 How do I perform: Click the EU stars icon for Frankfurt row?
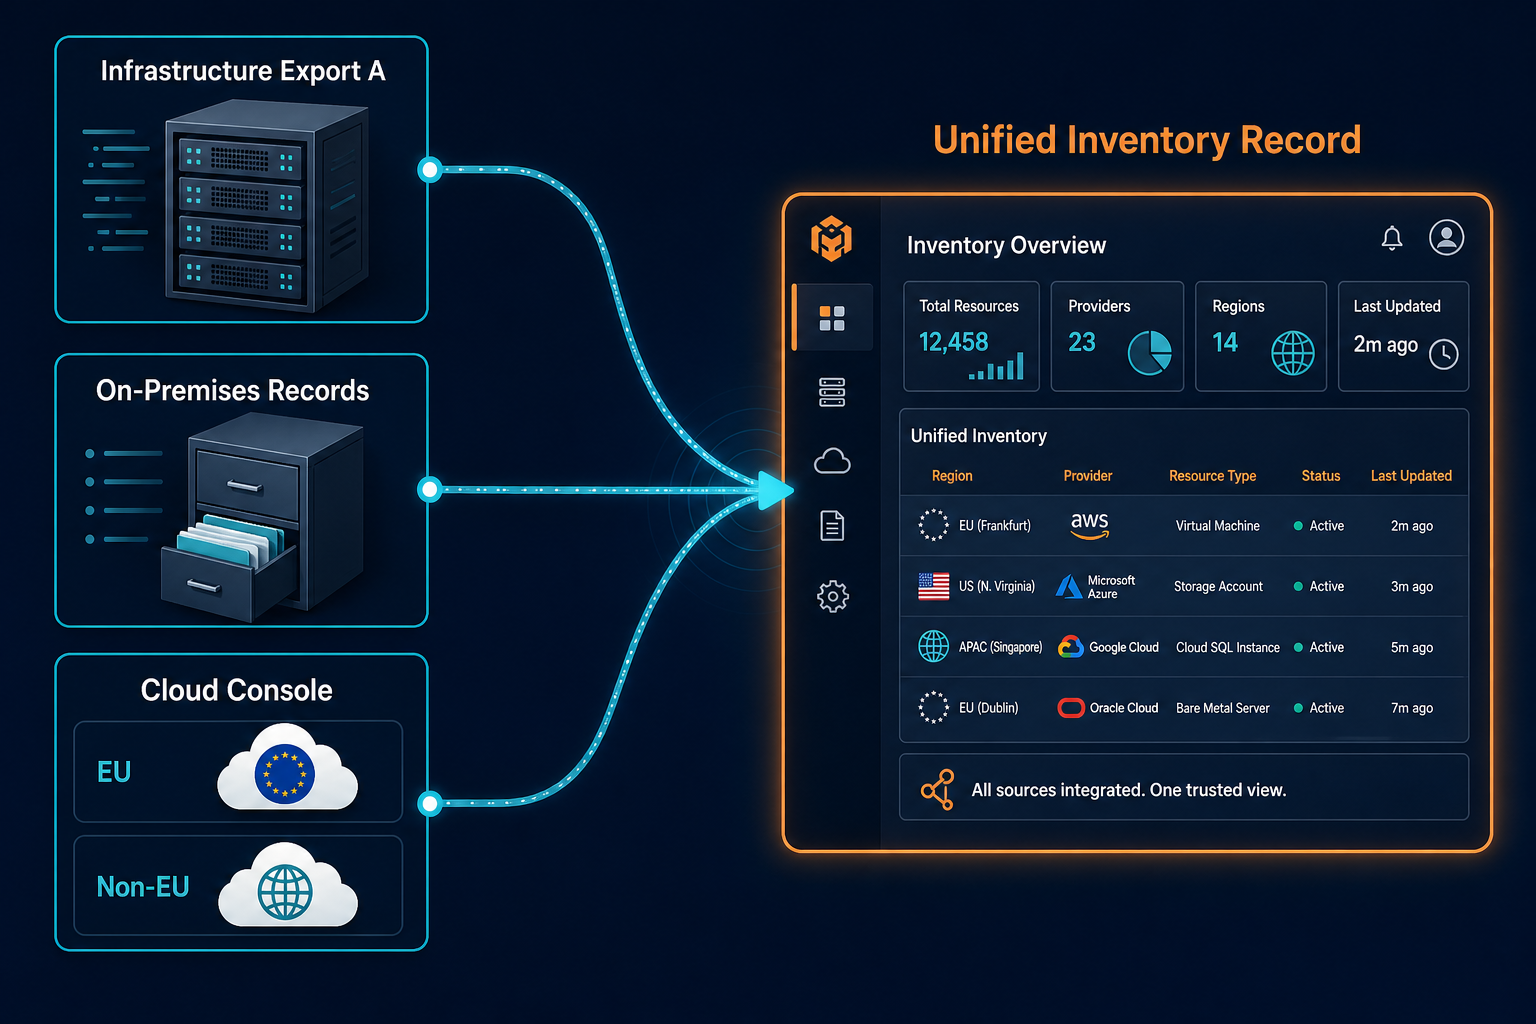[933, 525]
